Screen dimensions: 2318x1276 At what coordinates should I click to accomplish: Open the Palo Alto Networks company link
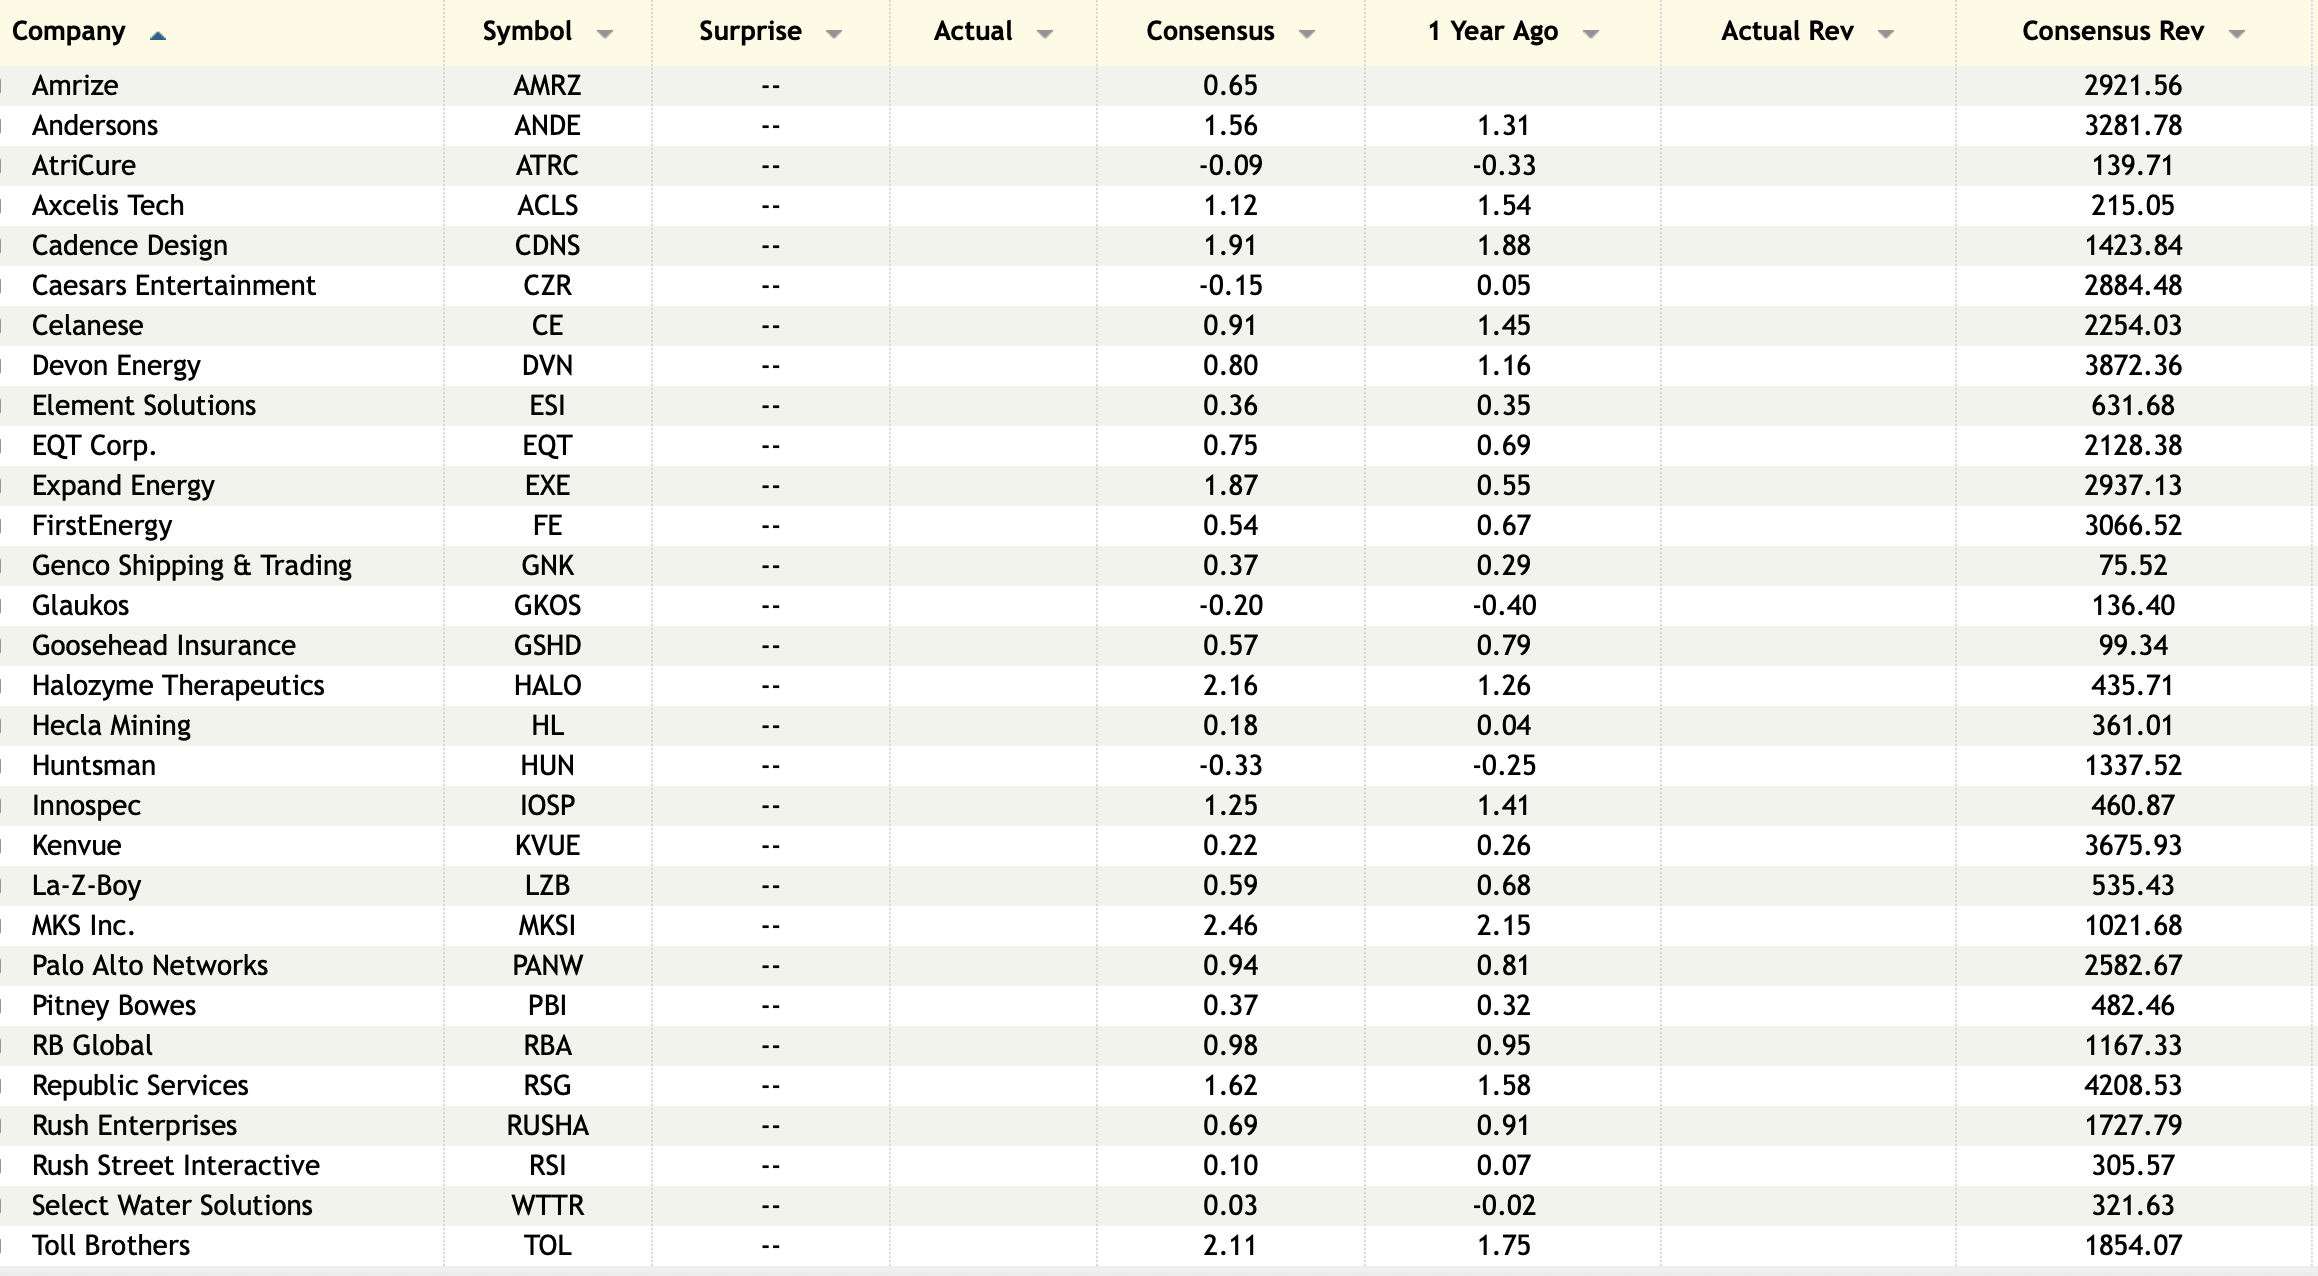150,965
